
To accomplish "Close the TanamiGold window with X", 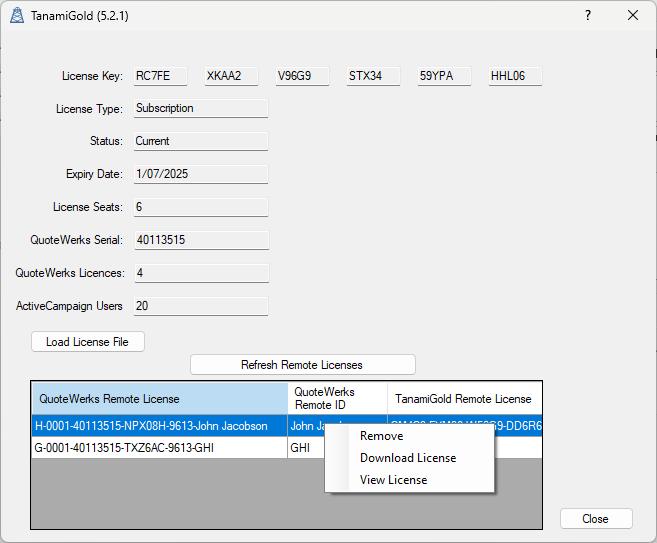I will pos(633,16).
